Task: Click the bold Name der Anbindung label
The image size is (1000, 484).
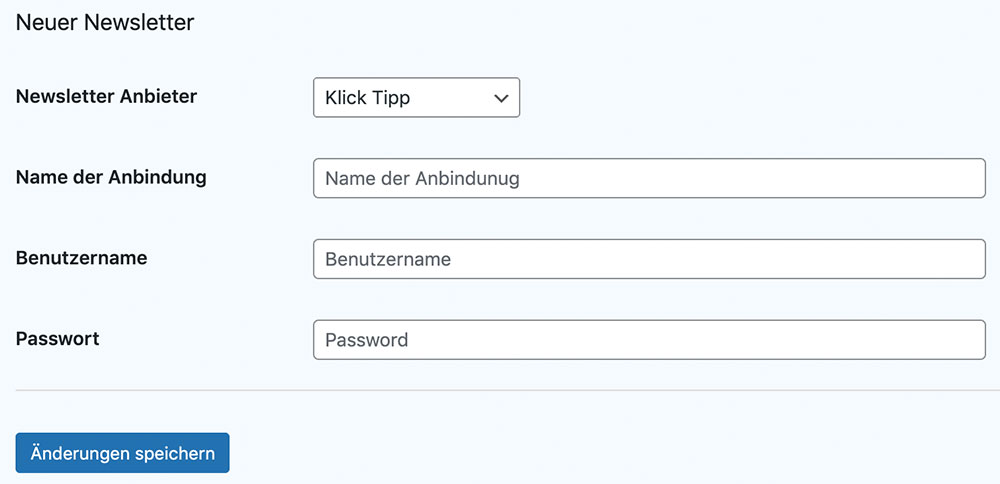Action: [x=111, y=177]
